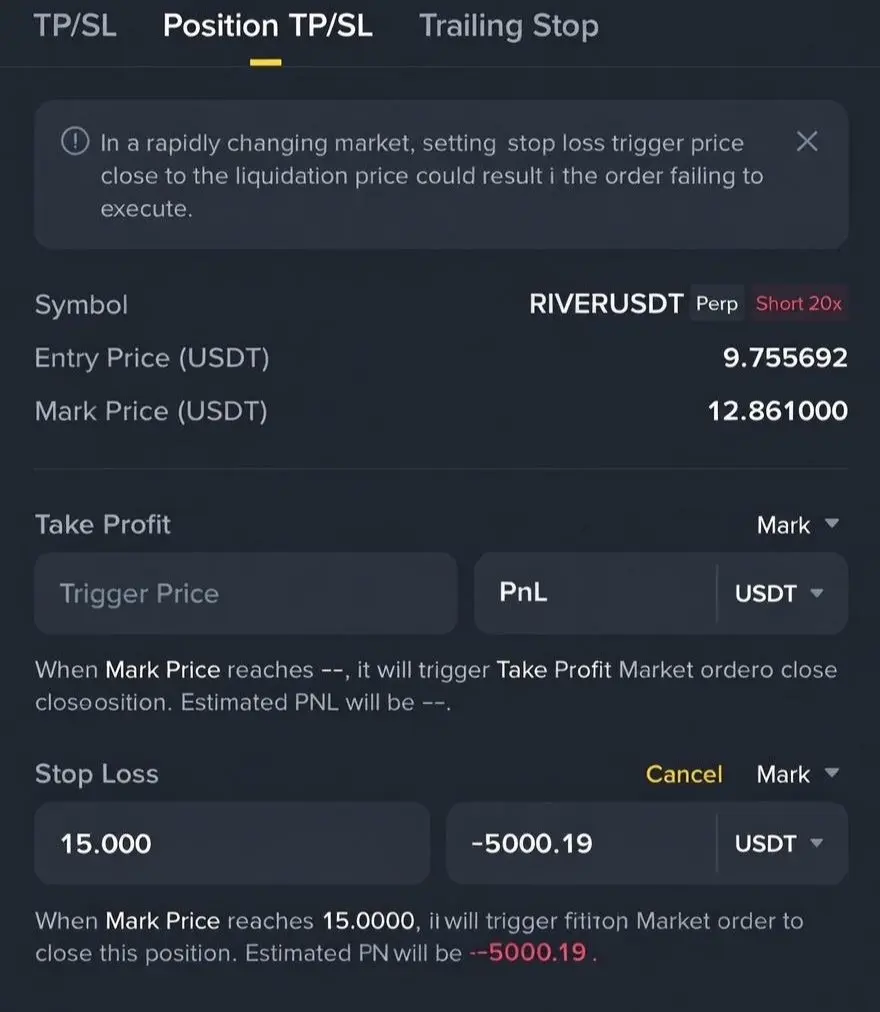Open the Take Profit USDT unit dropdown
The width and height of the screenshot is (880, 1012).
[779, 593]
